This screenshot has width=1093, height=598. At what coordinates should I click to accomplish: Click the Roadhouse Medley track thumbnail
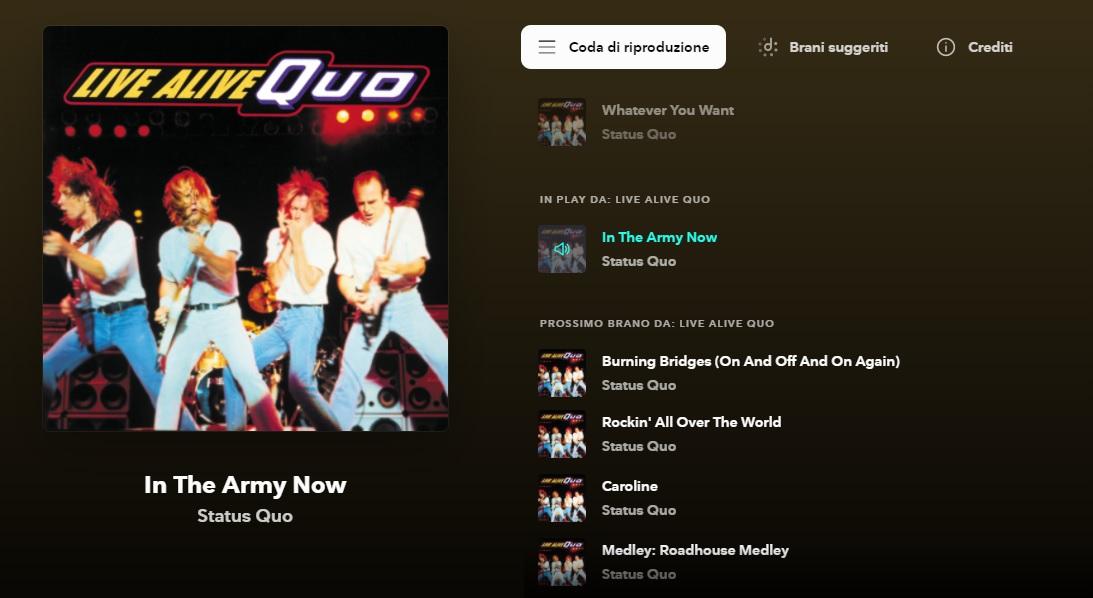[562, 562]
